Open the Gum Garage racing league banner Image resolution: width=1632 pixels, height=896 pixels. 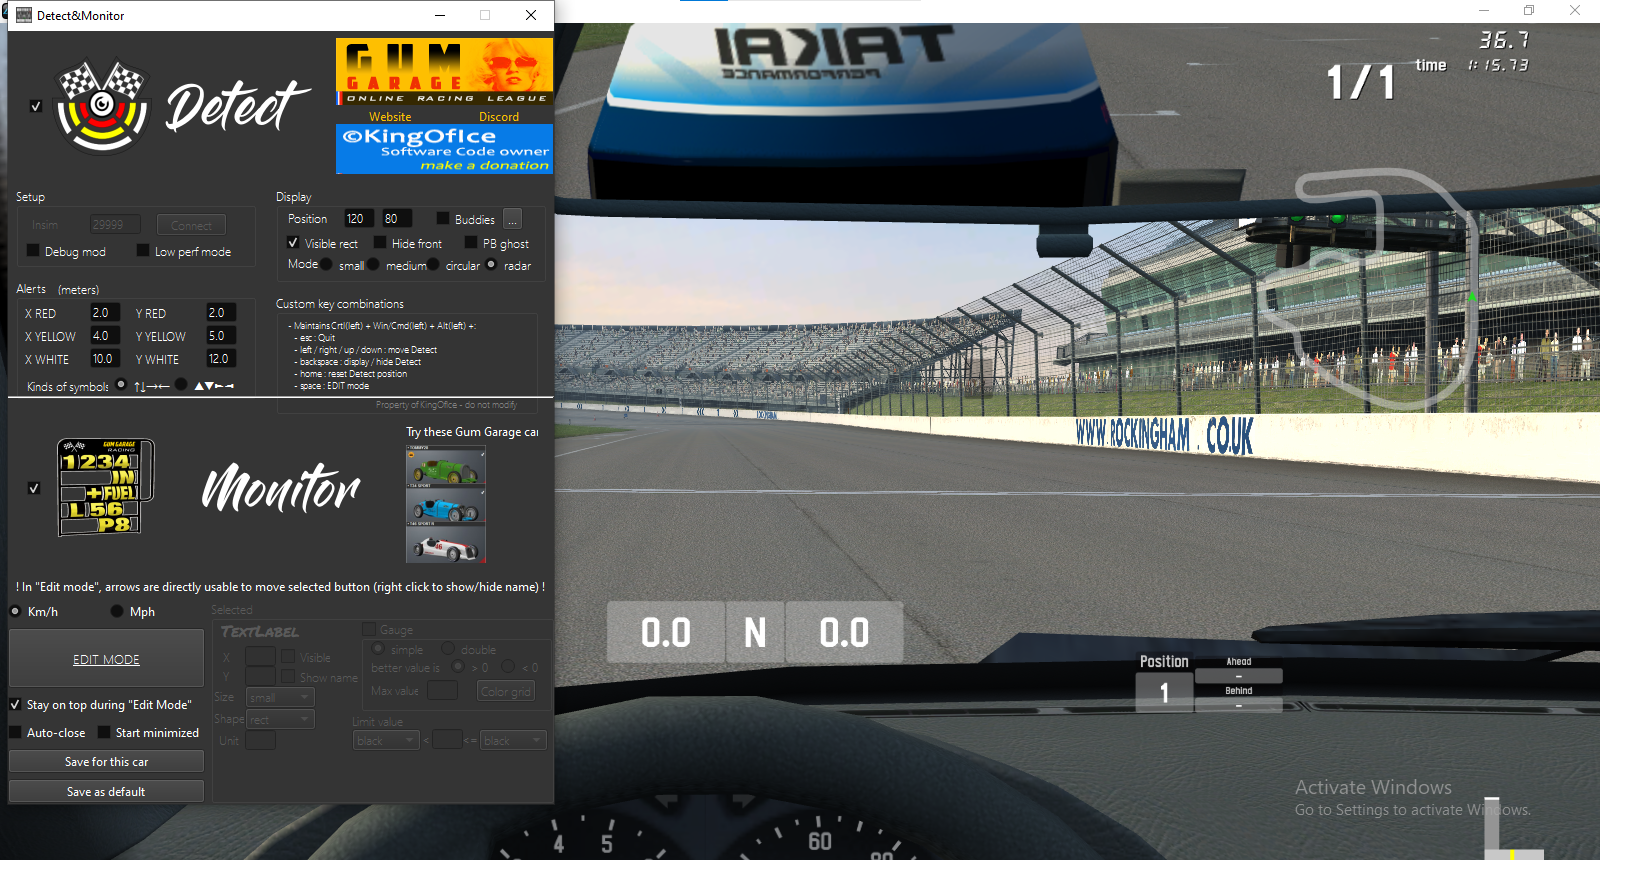pyautogui.click(x=444, y=71)
